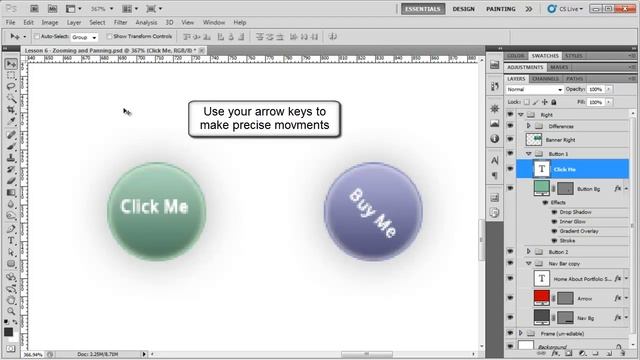Select the Arrow layer red thumbnail
Viewport: 640px width, 360px height.
pos(542,298)
